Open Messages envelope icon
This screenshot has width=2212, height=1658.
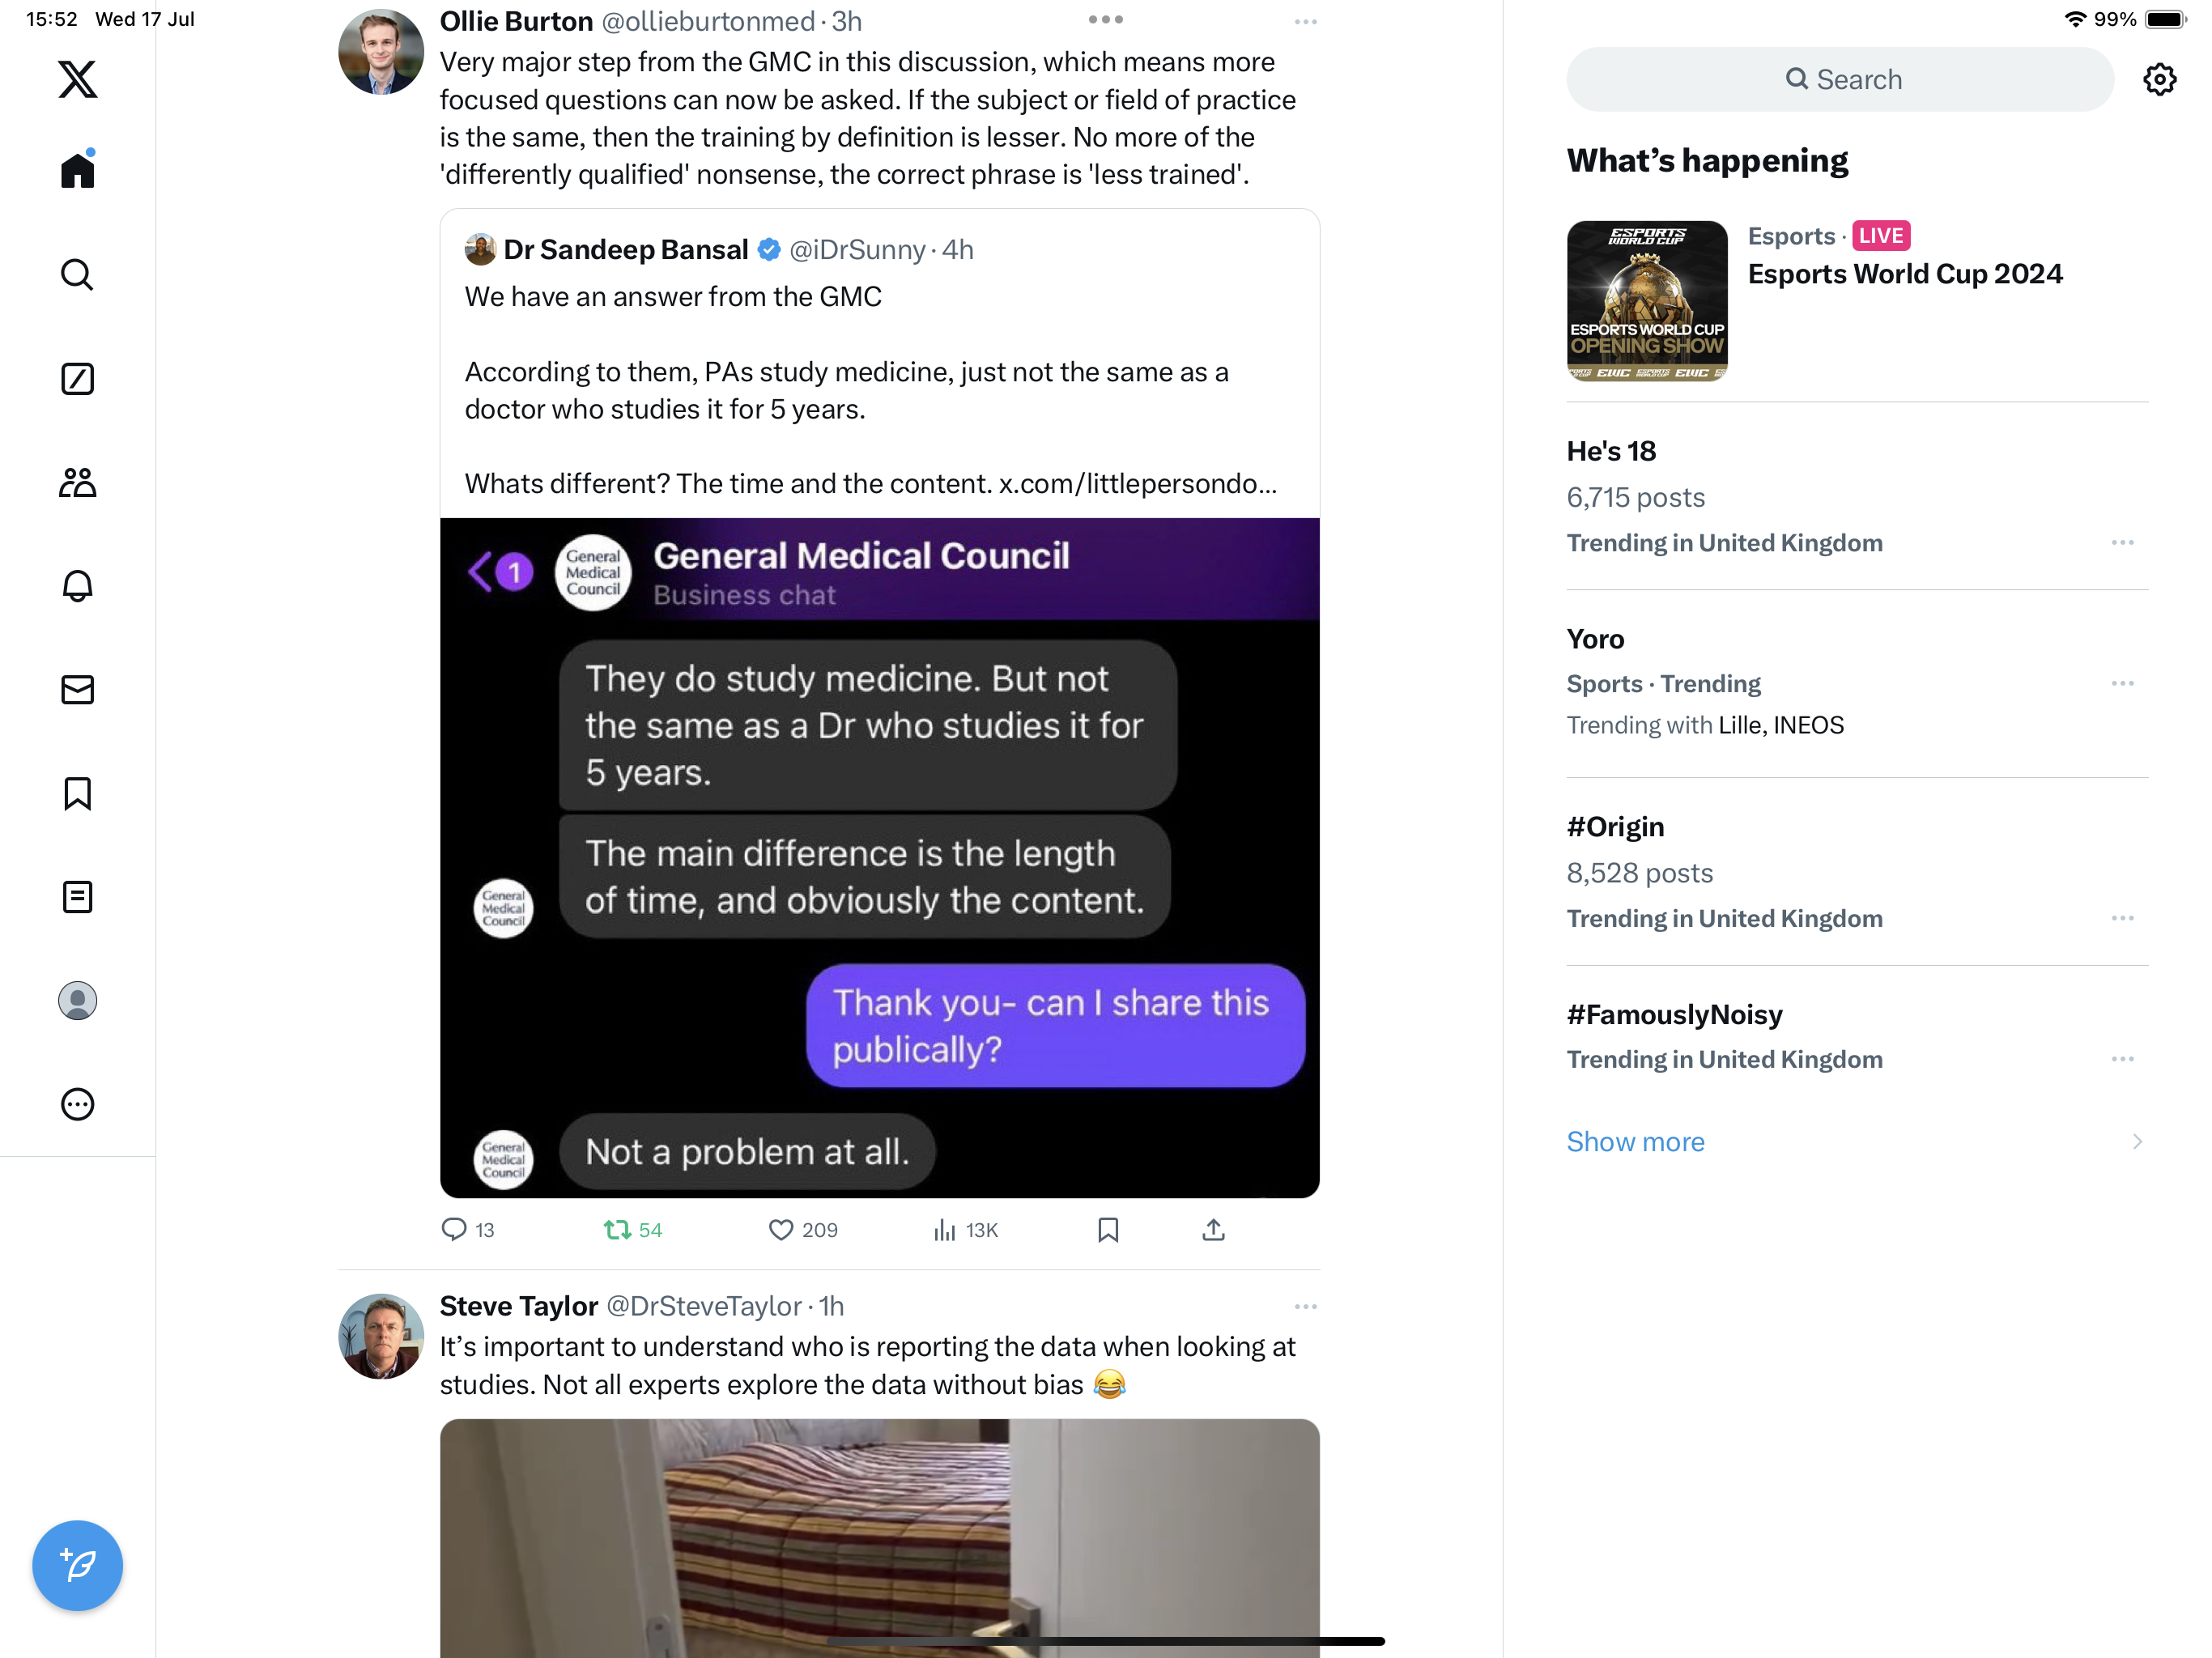click(77, 690)
